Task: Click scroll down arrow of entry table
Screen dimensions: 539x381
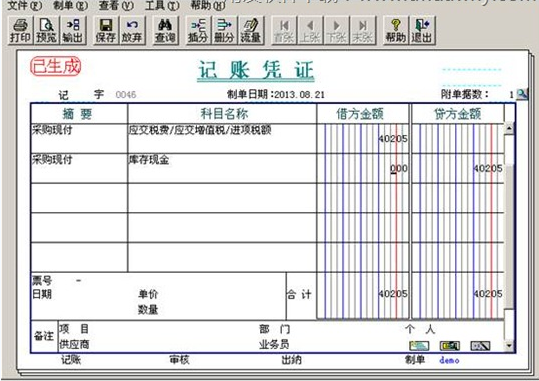Action: pos(509,345)
